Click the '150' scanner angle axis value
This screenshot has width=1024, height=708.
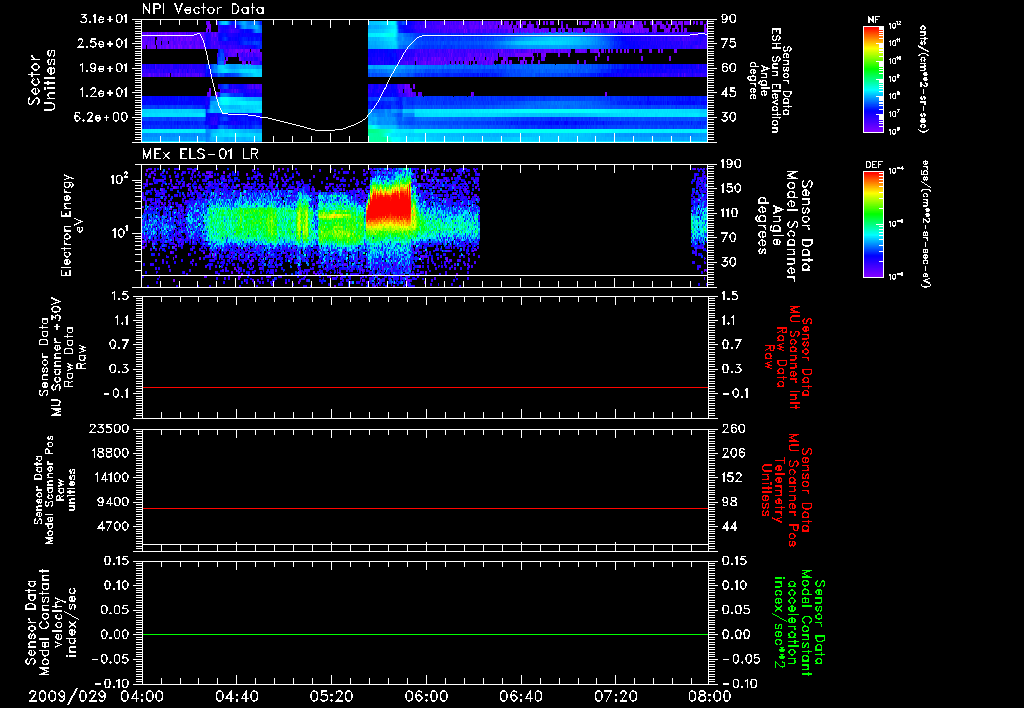pyautogui.click(x=732, y=188)
